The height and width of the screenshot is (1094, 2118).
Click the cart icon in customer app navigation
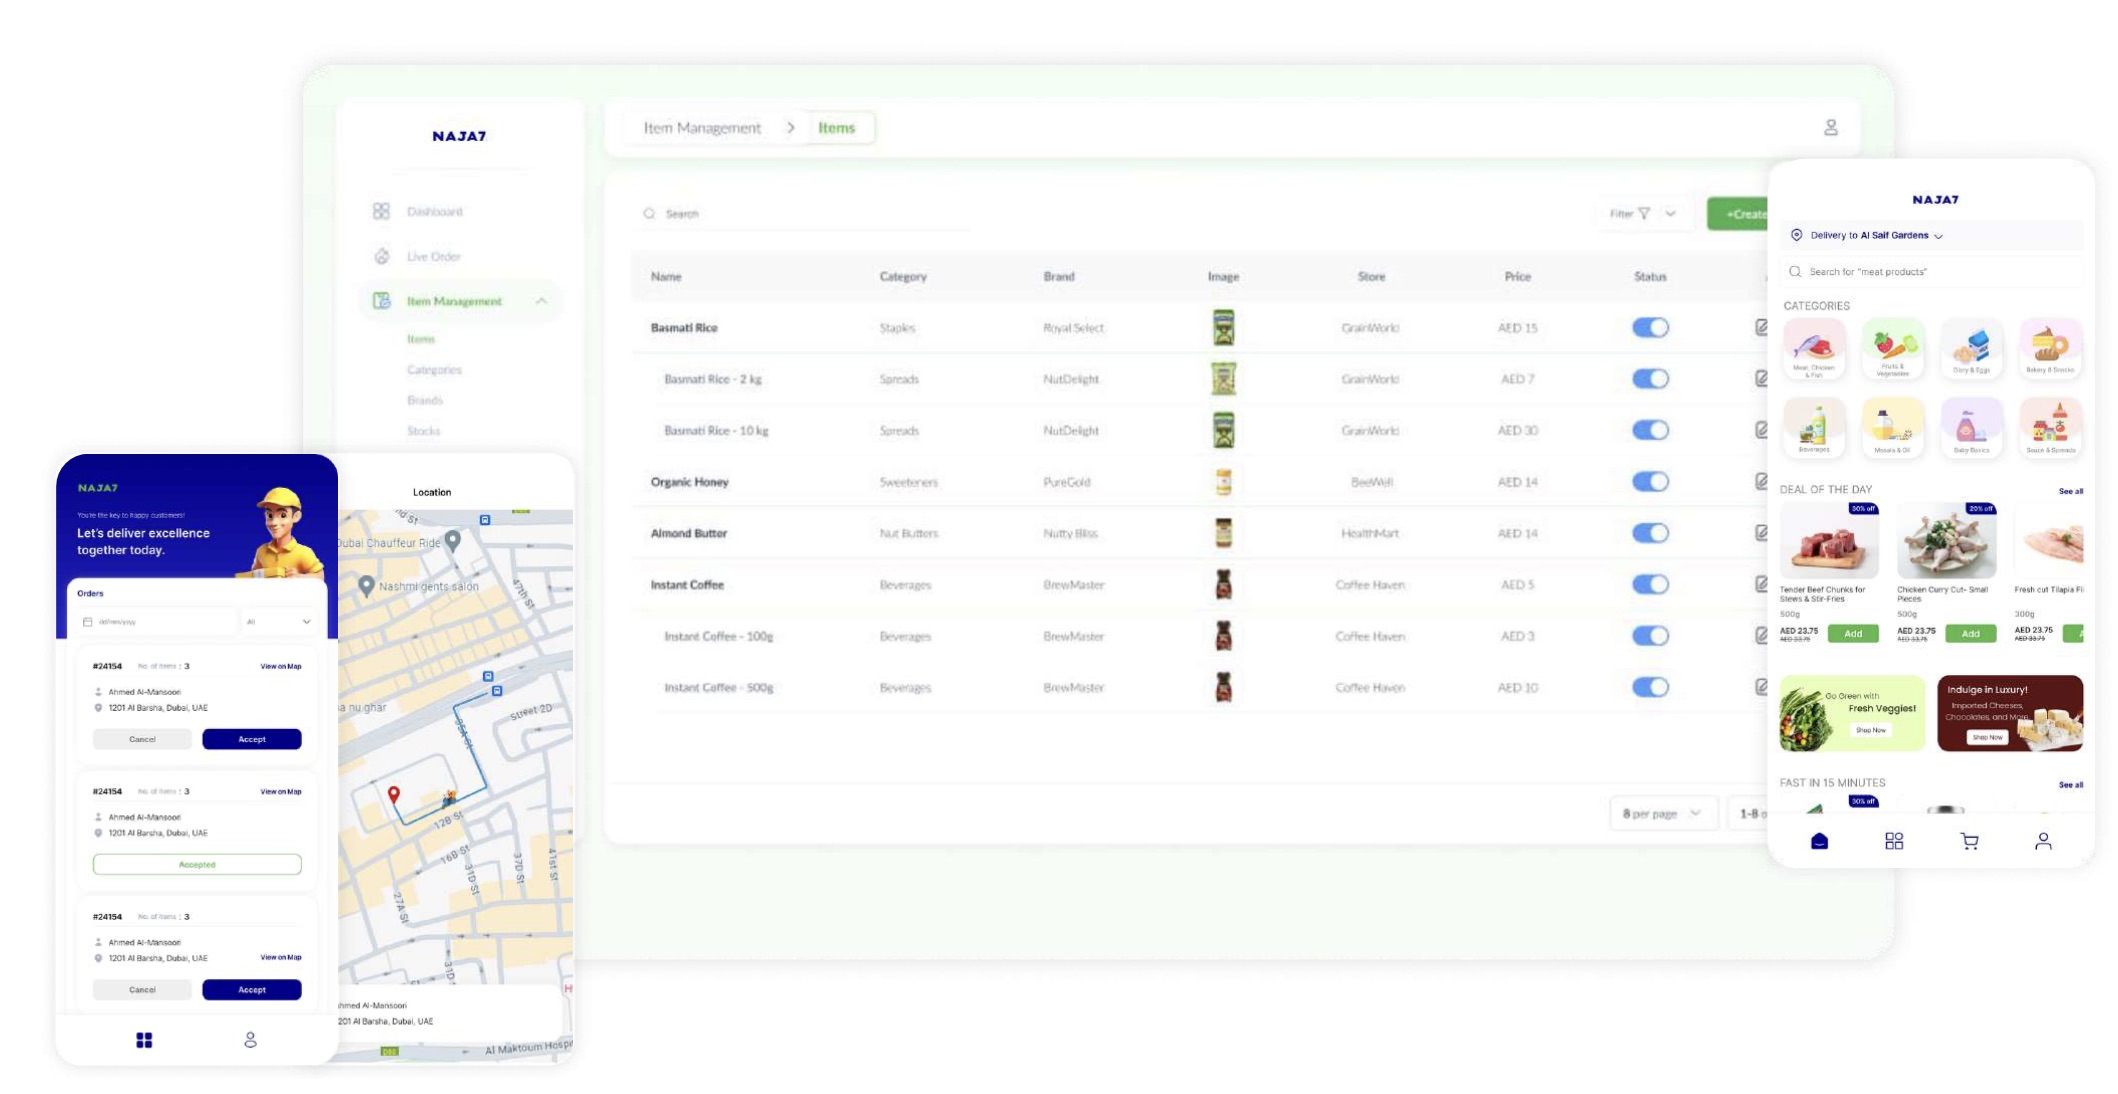pyautogui.click(x=1969, y=841)
